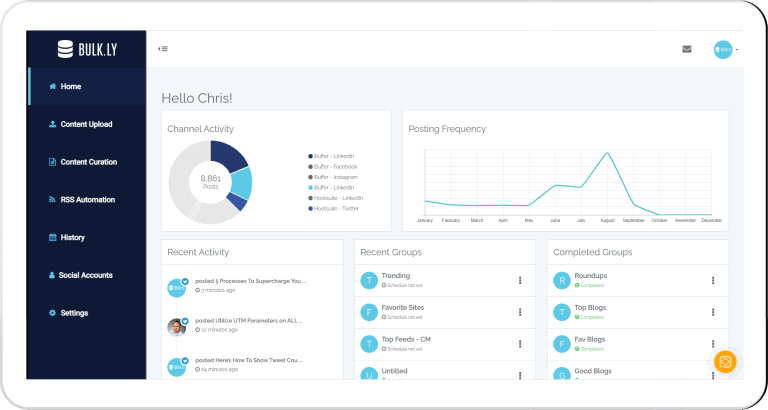Screen dimensions: 768x410
Task: Open the orange help chat widget
Action: [725, 361]
